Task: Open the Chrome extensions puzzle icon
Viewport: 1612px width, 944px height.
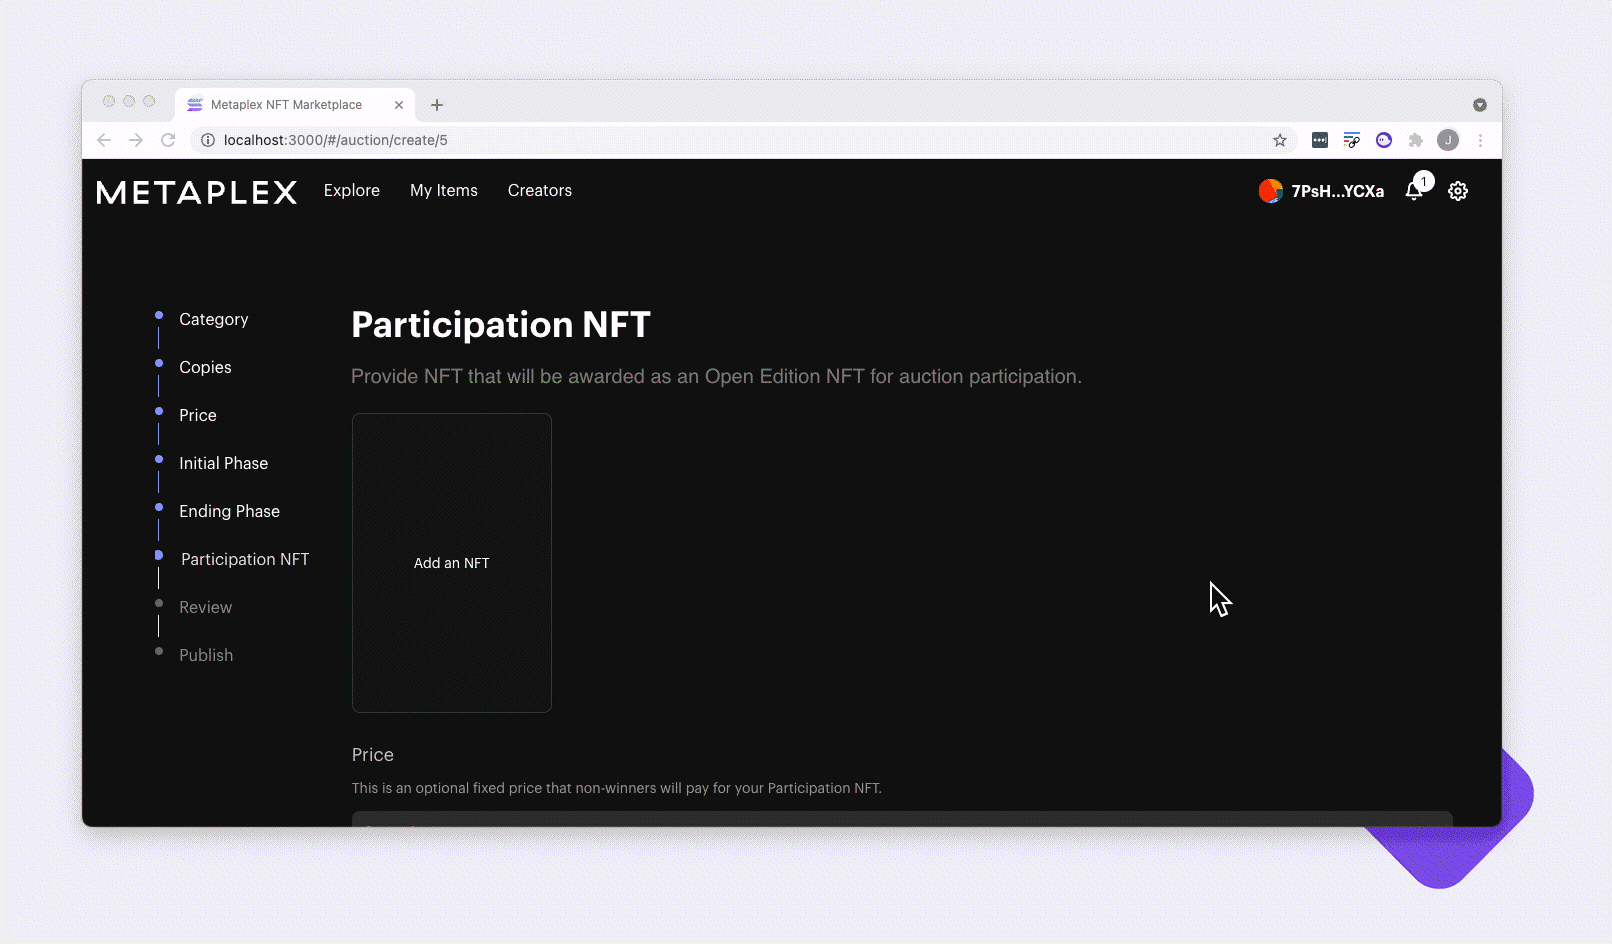Action: click(x=1416, y=140)
